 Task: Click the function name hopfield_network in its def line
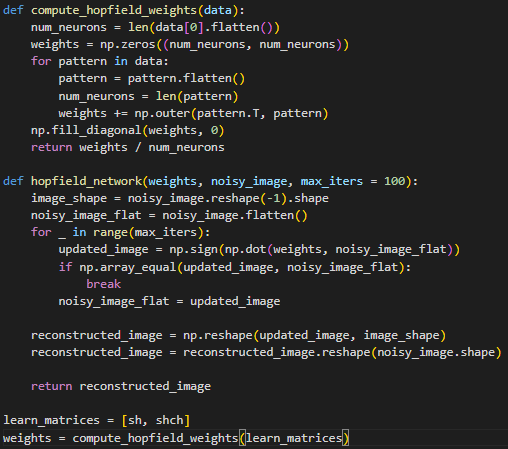point(86,181)
